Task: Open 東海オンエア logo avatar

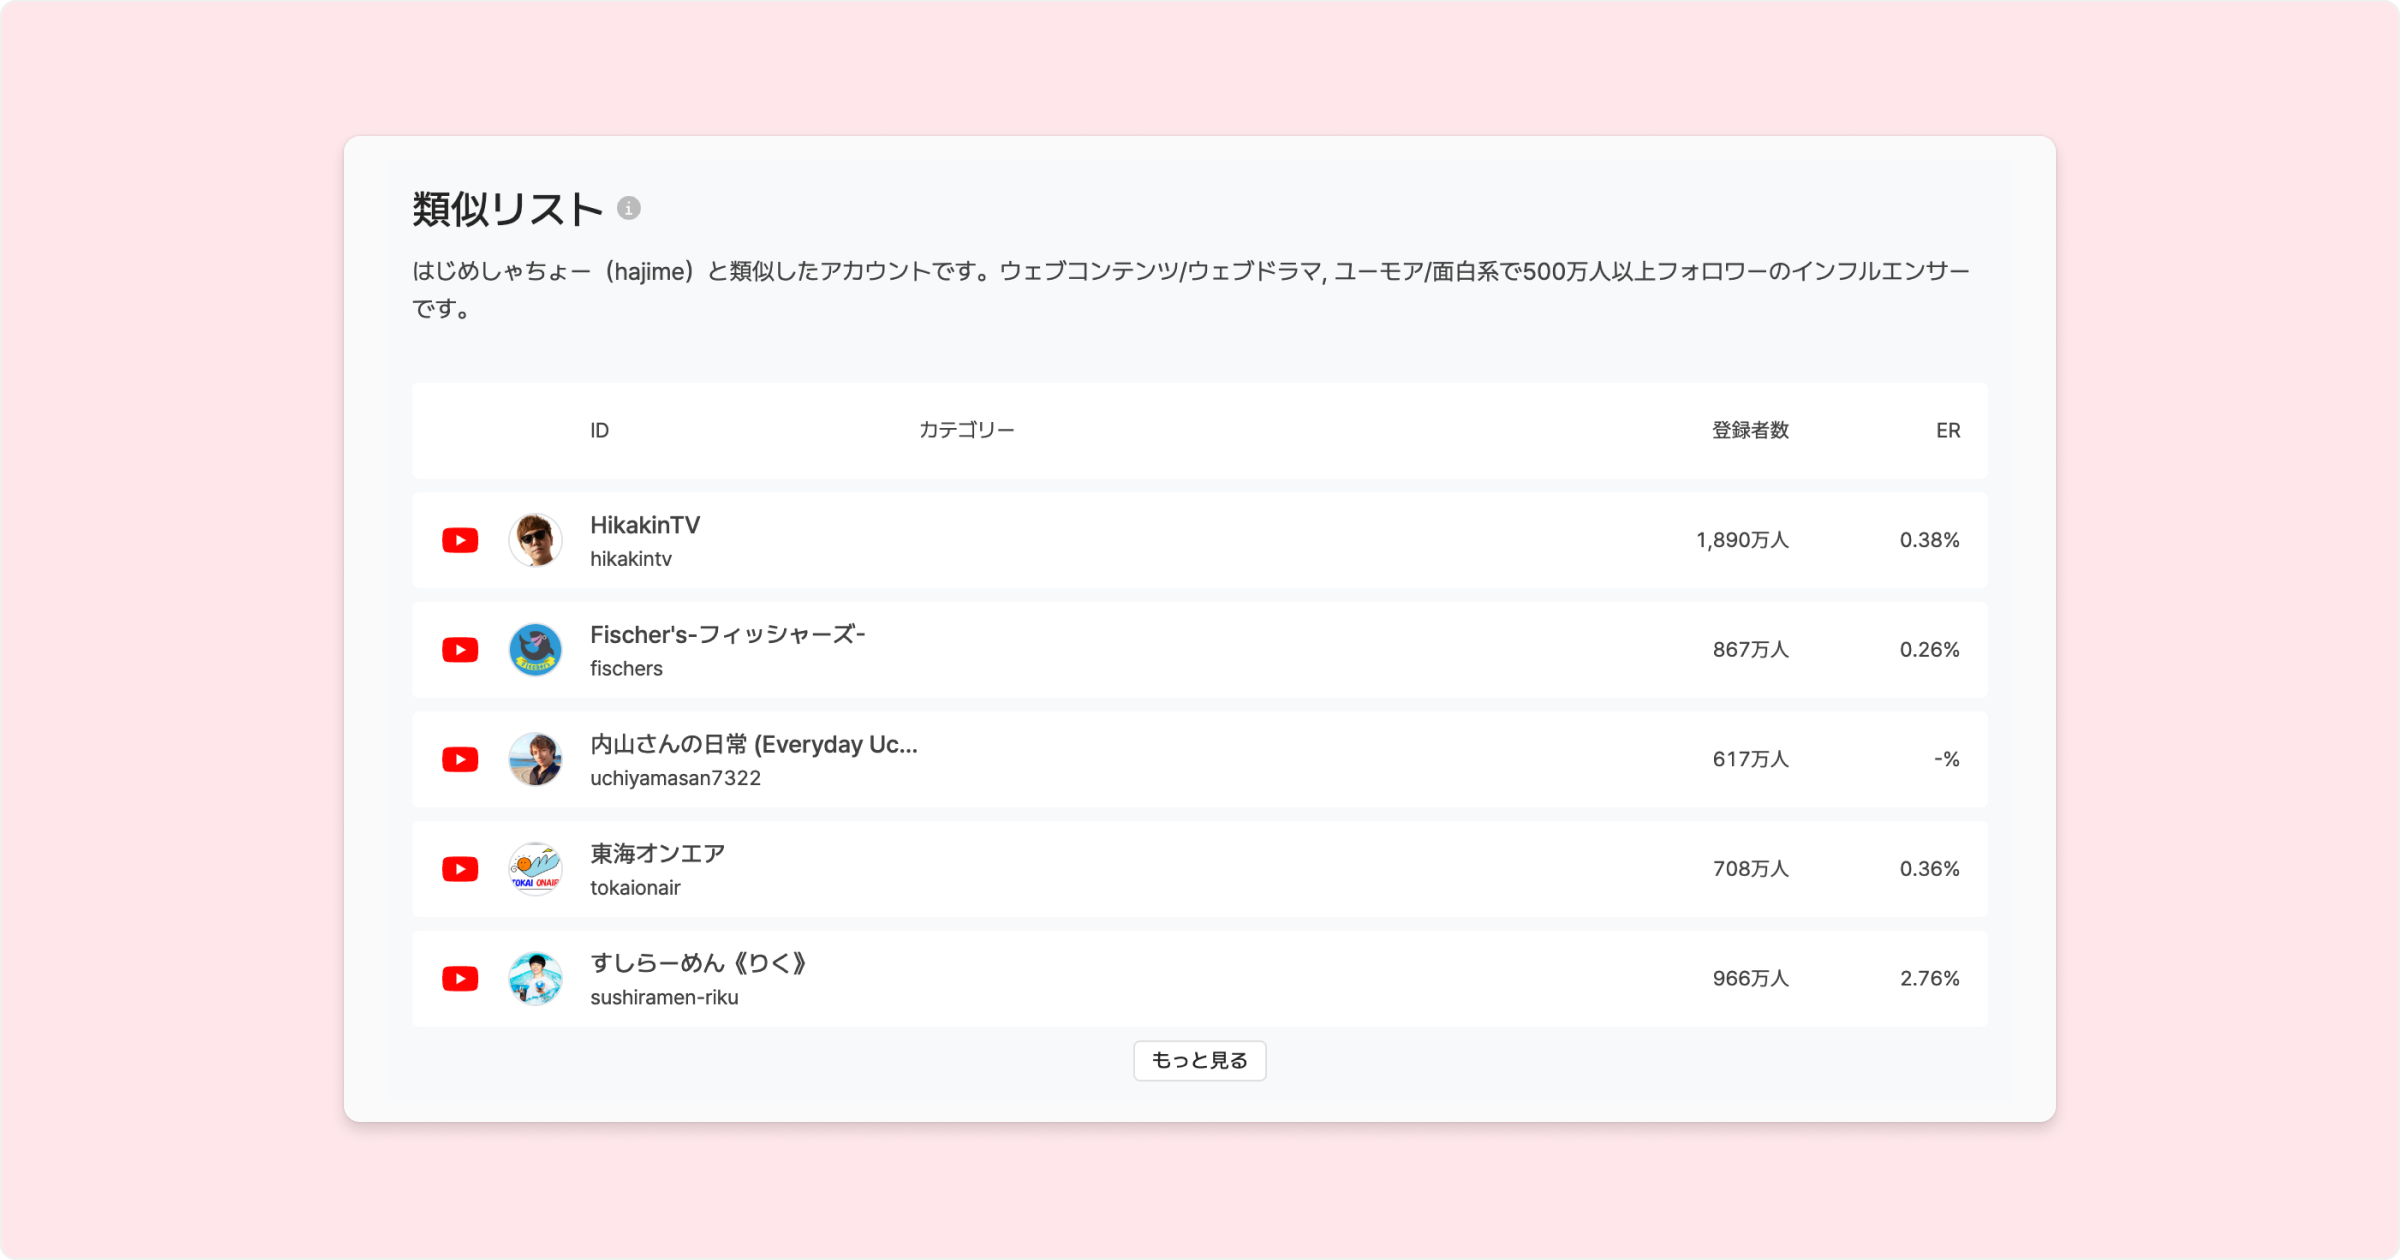Action: coord(535,869)
